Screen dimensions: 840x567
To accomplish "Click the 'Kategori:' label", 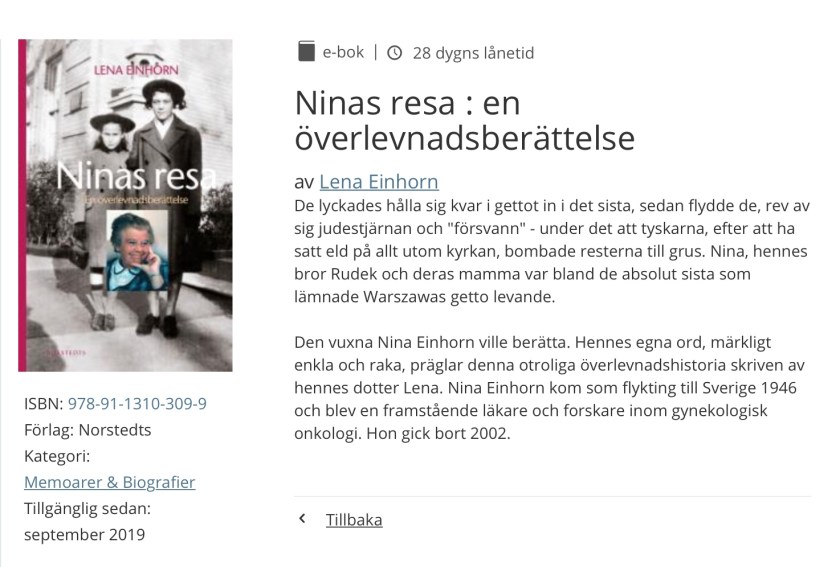I will pos(57,456).
